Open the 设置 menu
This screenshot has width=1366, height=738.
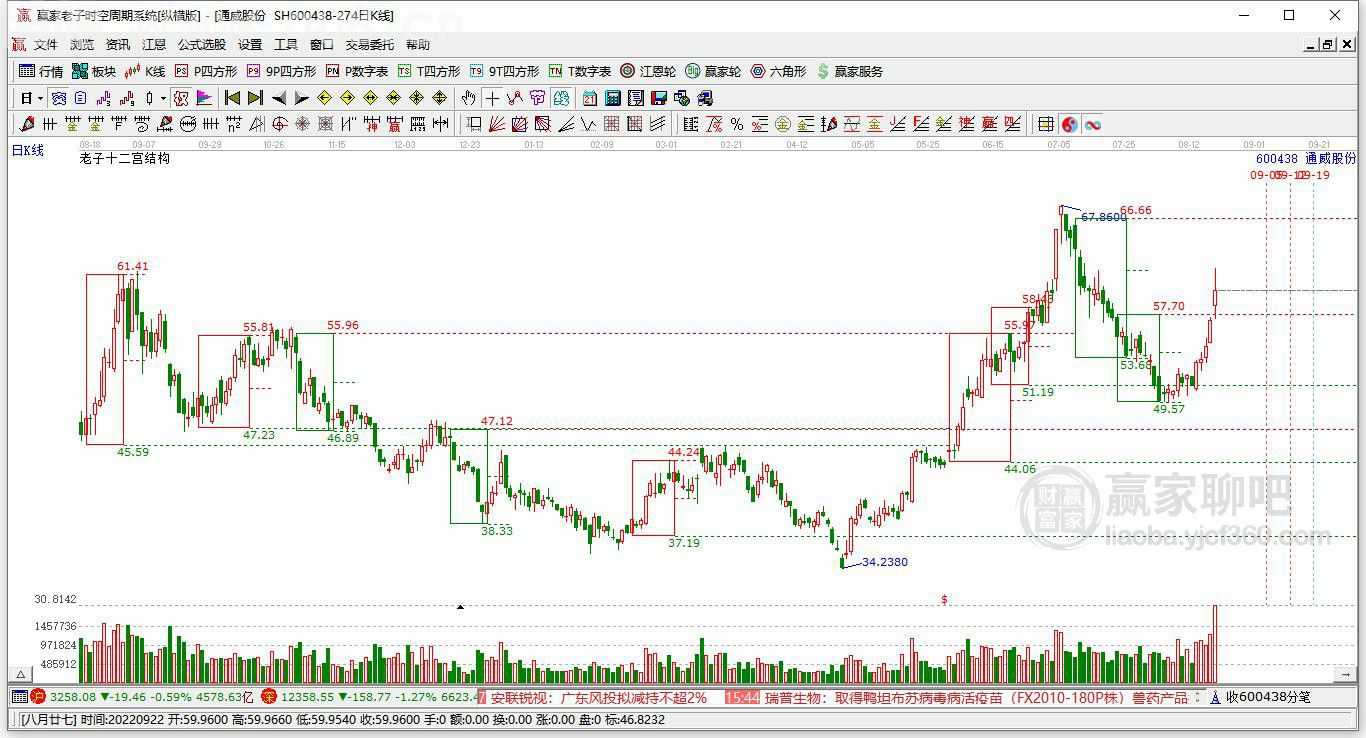(250, 45)
